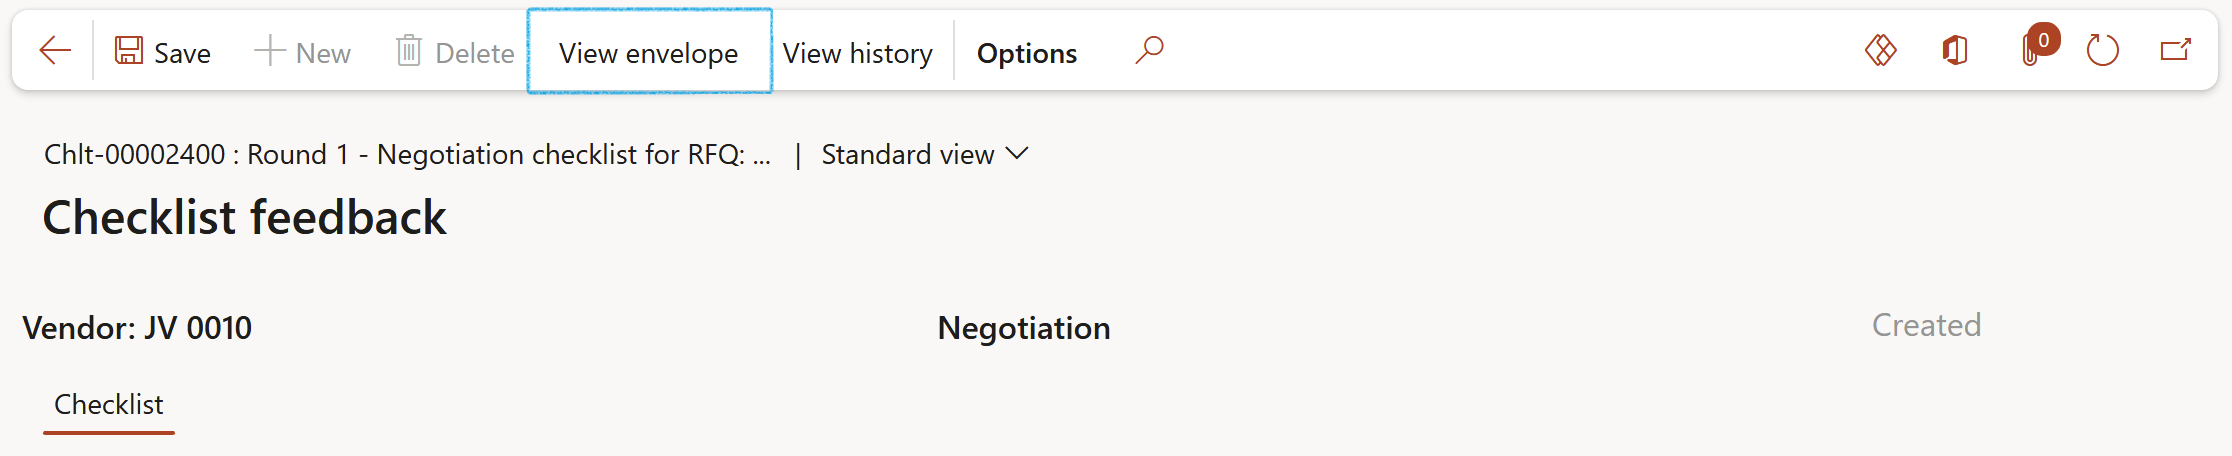The height and width of the screenshot is (456, 2232).
Task: Click the View envelope button
Action: (x=649, y=52)
